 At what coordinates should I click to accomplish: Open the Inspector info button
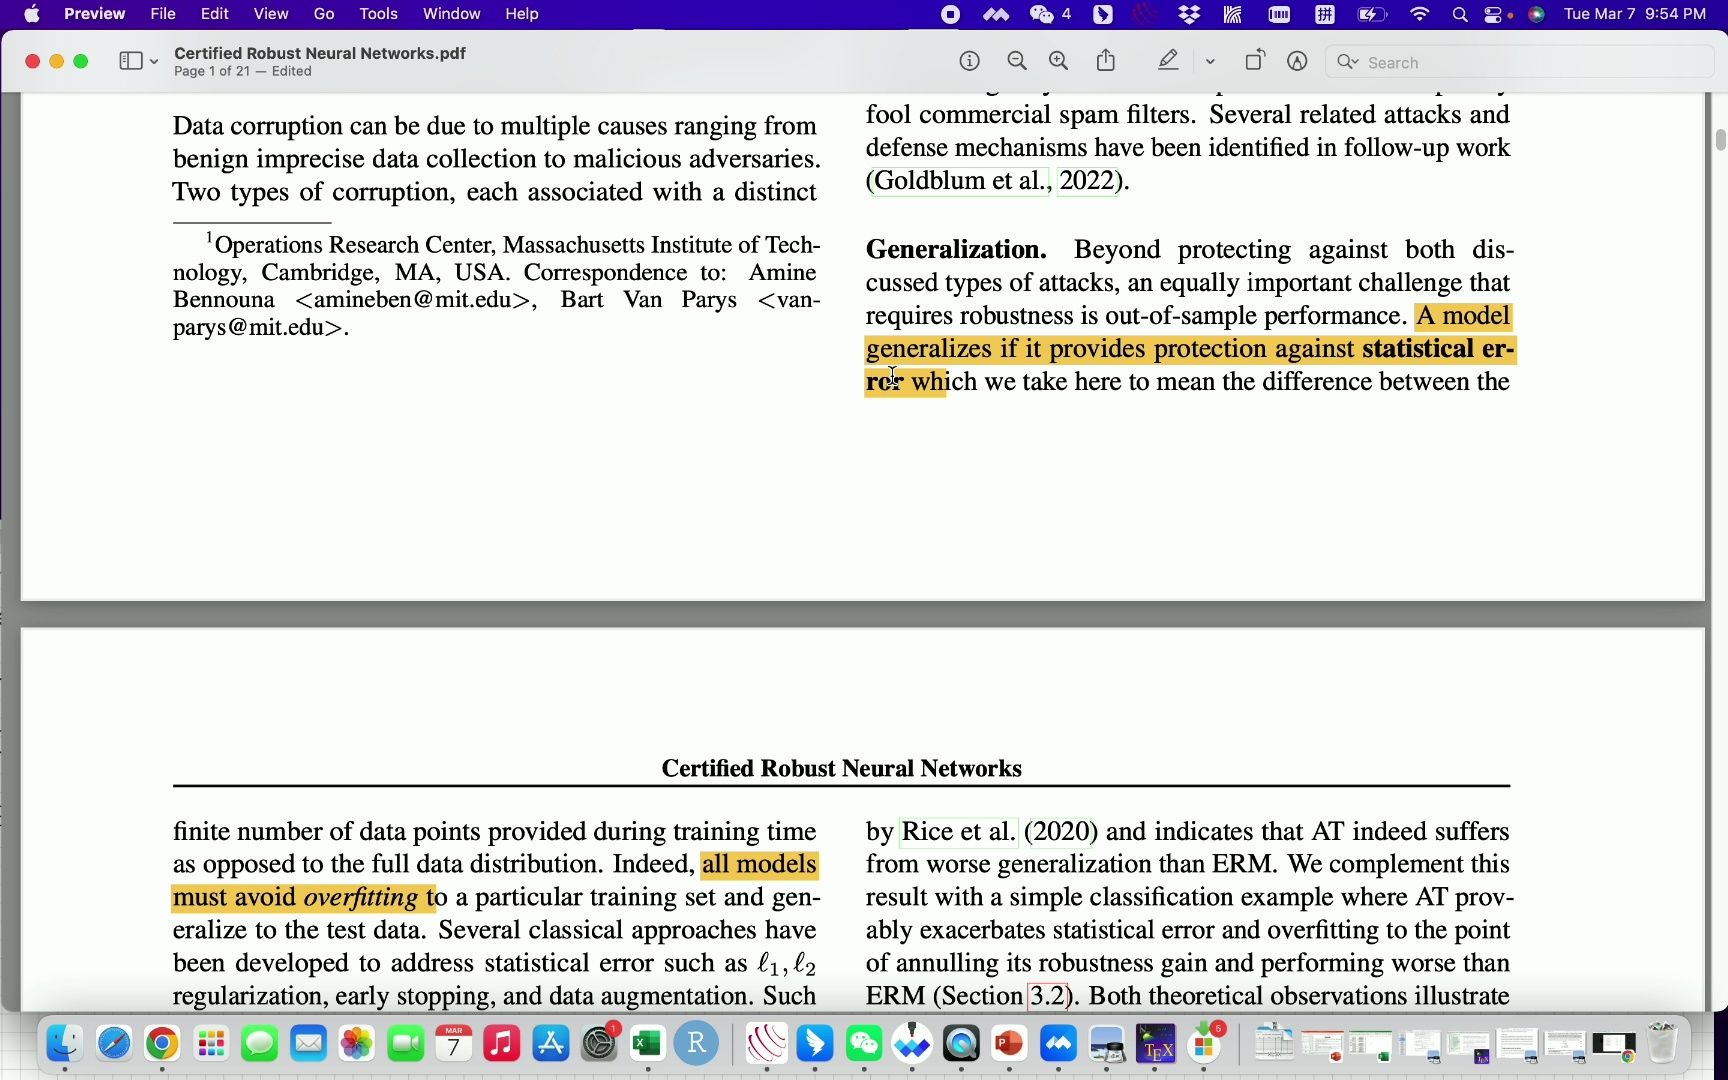[x=969, y=62]
